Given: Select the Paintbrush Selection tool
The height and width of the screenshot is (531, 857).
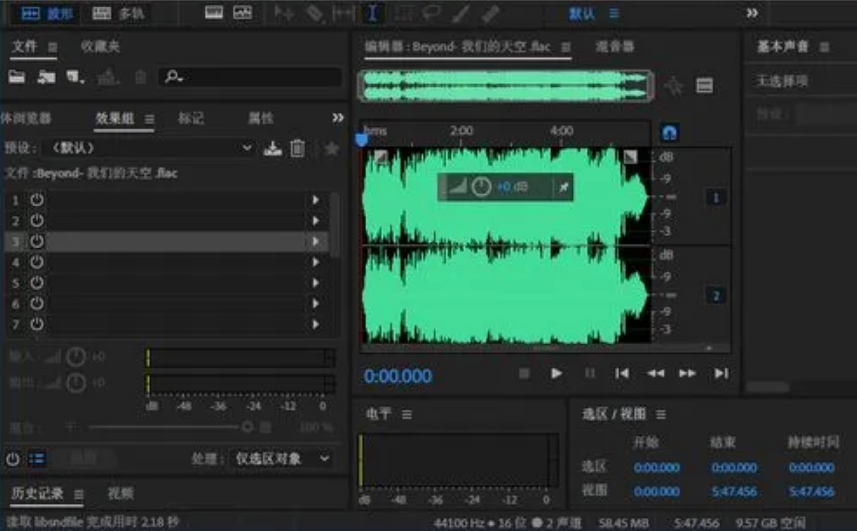Looking at the screenshot, I should point(461,13).
